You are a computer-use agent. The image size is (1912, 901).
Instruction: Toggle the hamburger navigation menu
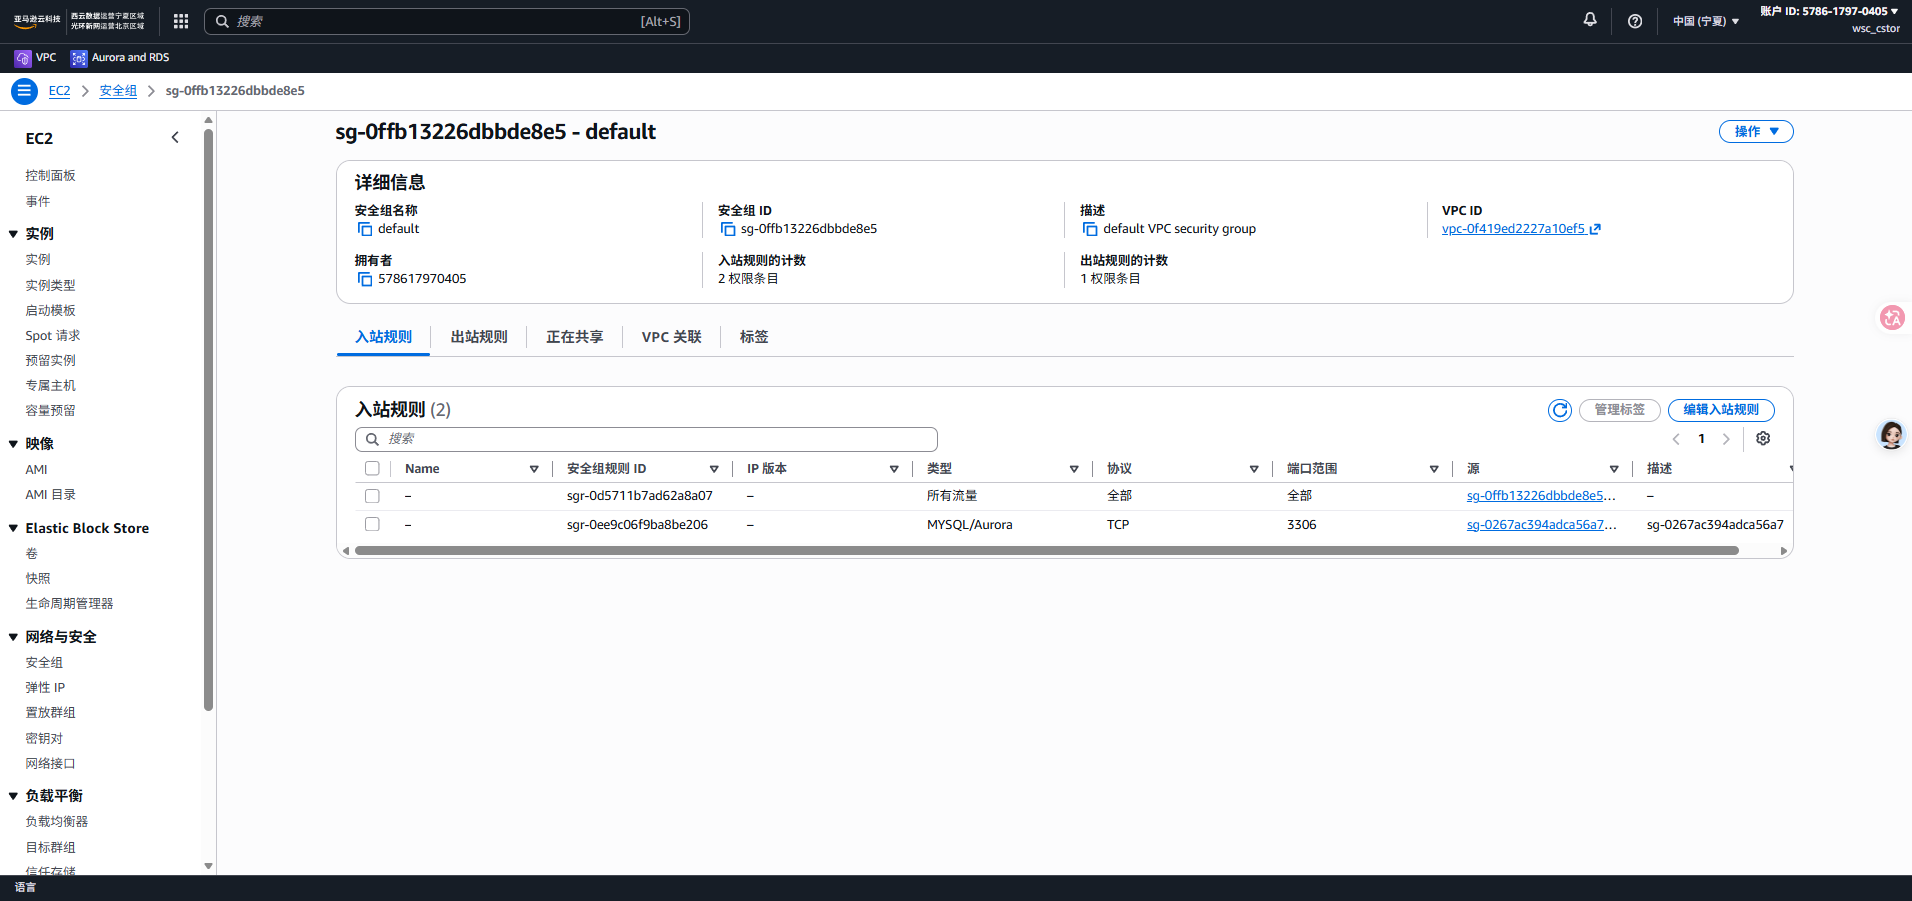pos(24,91)
